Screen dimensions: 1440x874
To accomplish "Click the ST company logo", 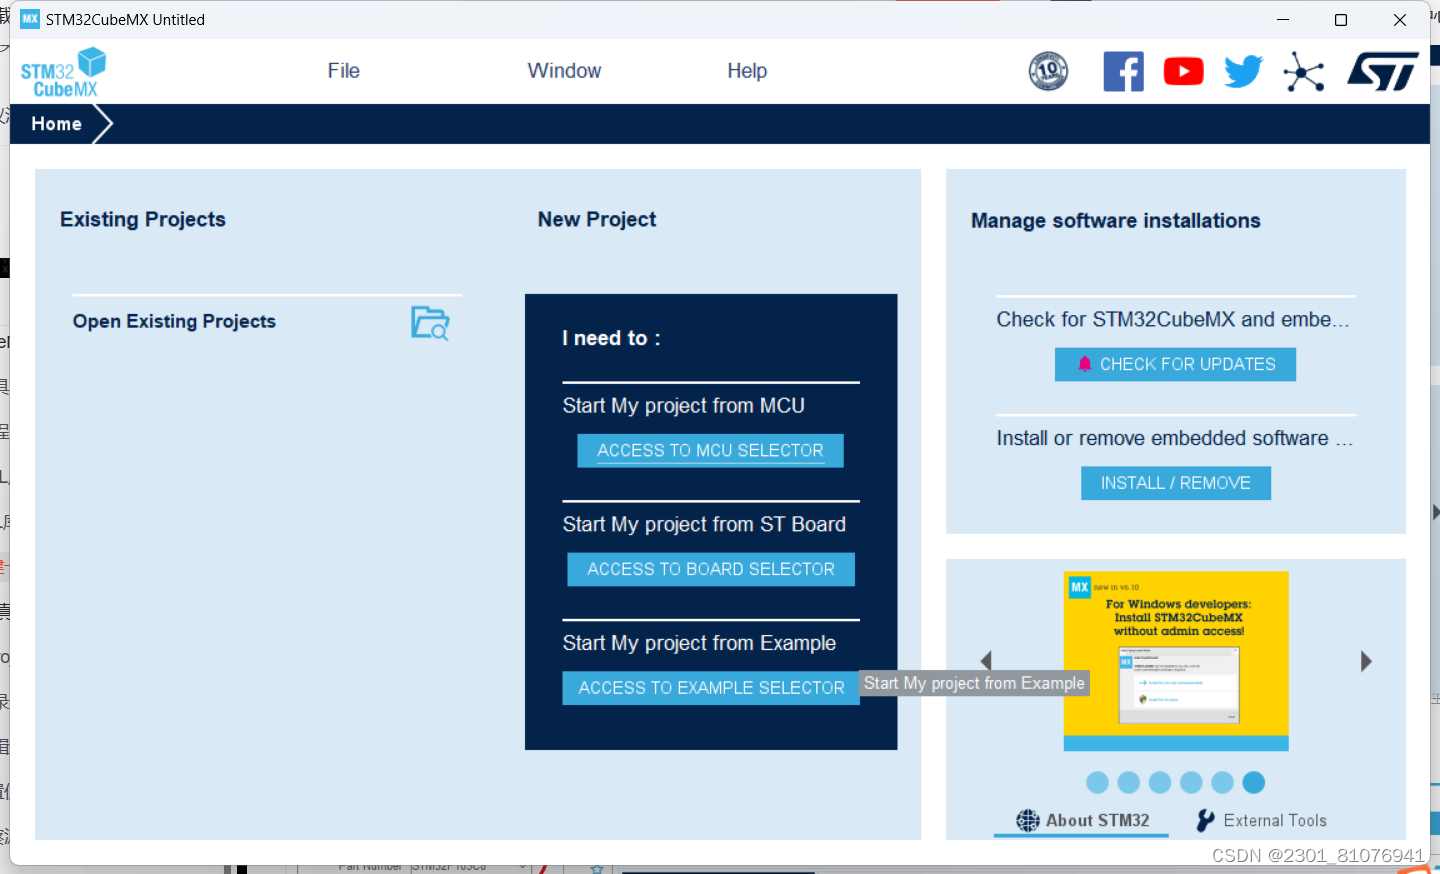I will tap(1383, 71).
